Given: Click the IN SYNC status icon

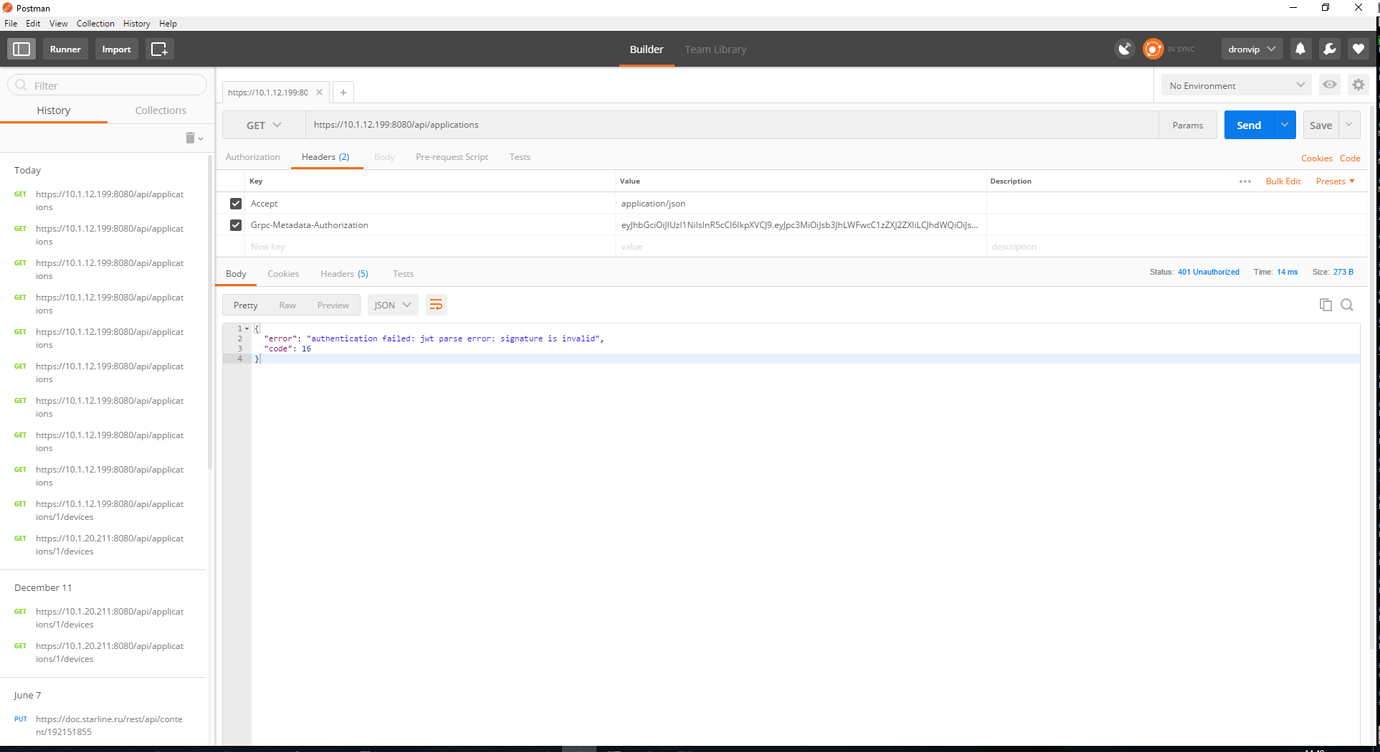Looking at the screenshot, I should tap(1152, 48).
